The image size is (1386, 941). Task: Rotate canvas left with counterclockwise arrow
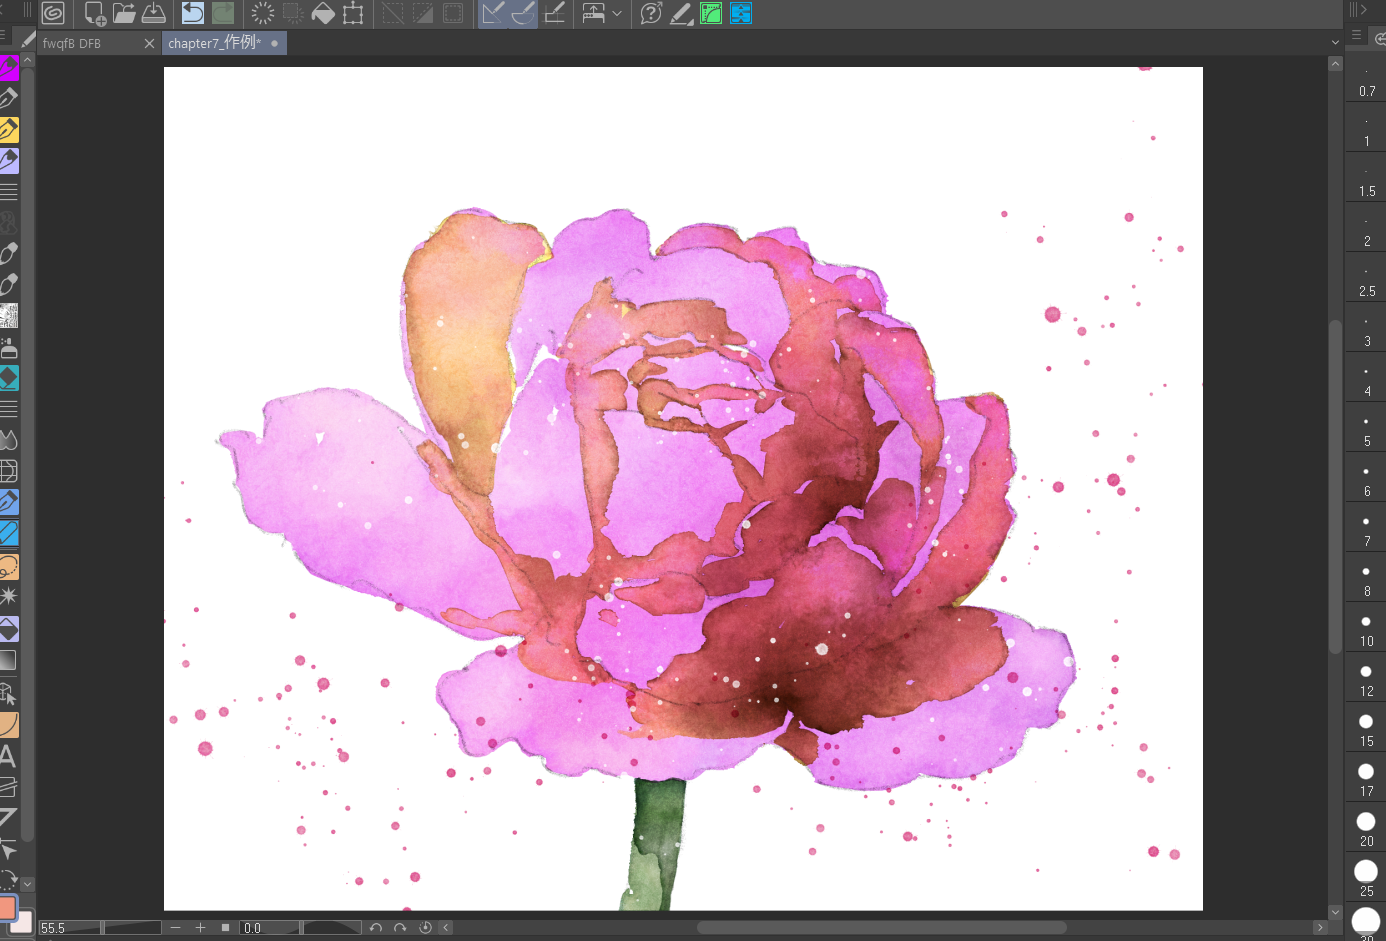[376, 928]
